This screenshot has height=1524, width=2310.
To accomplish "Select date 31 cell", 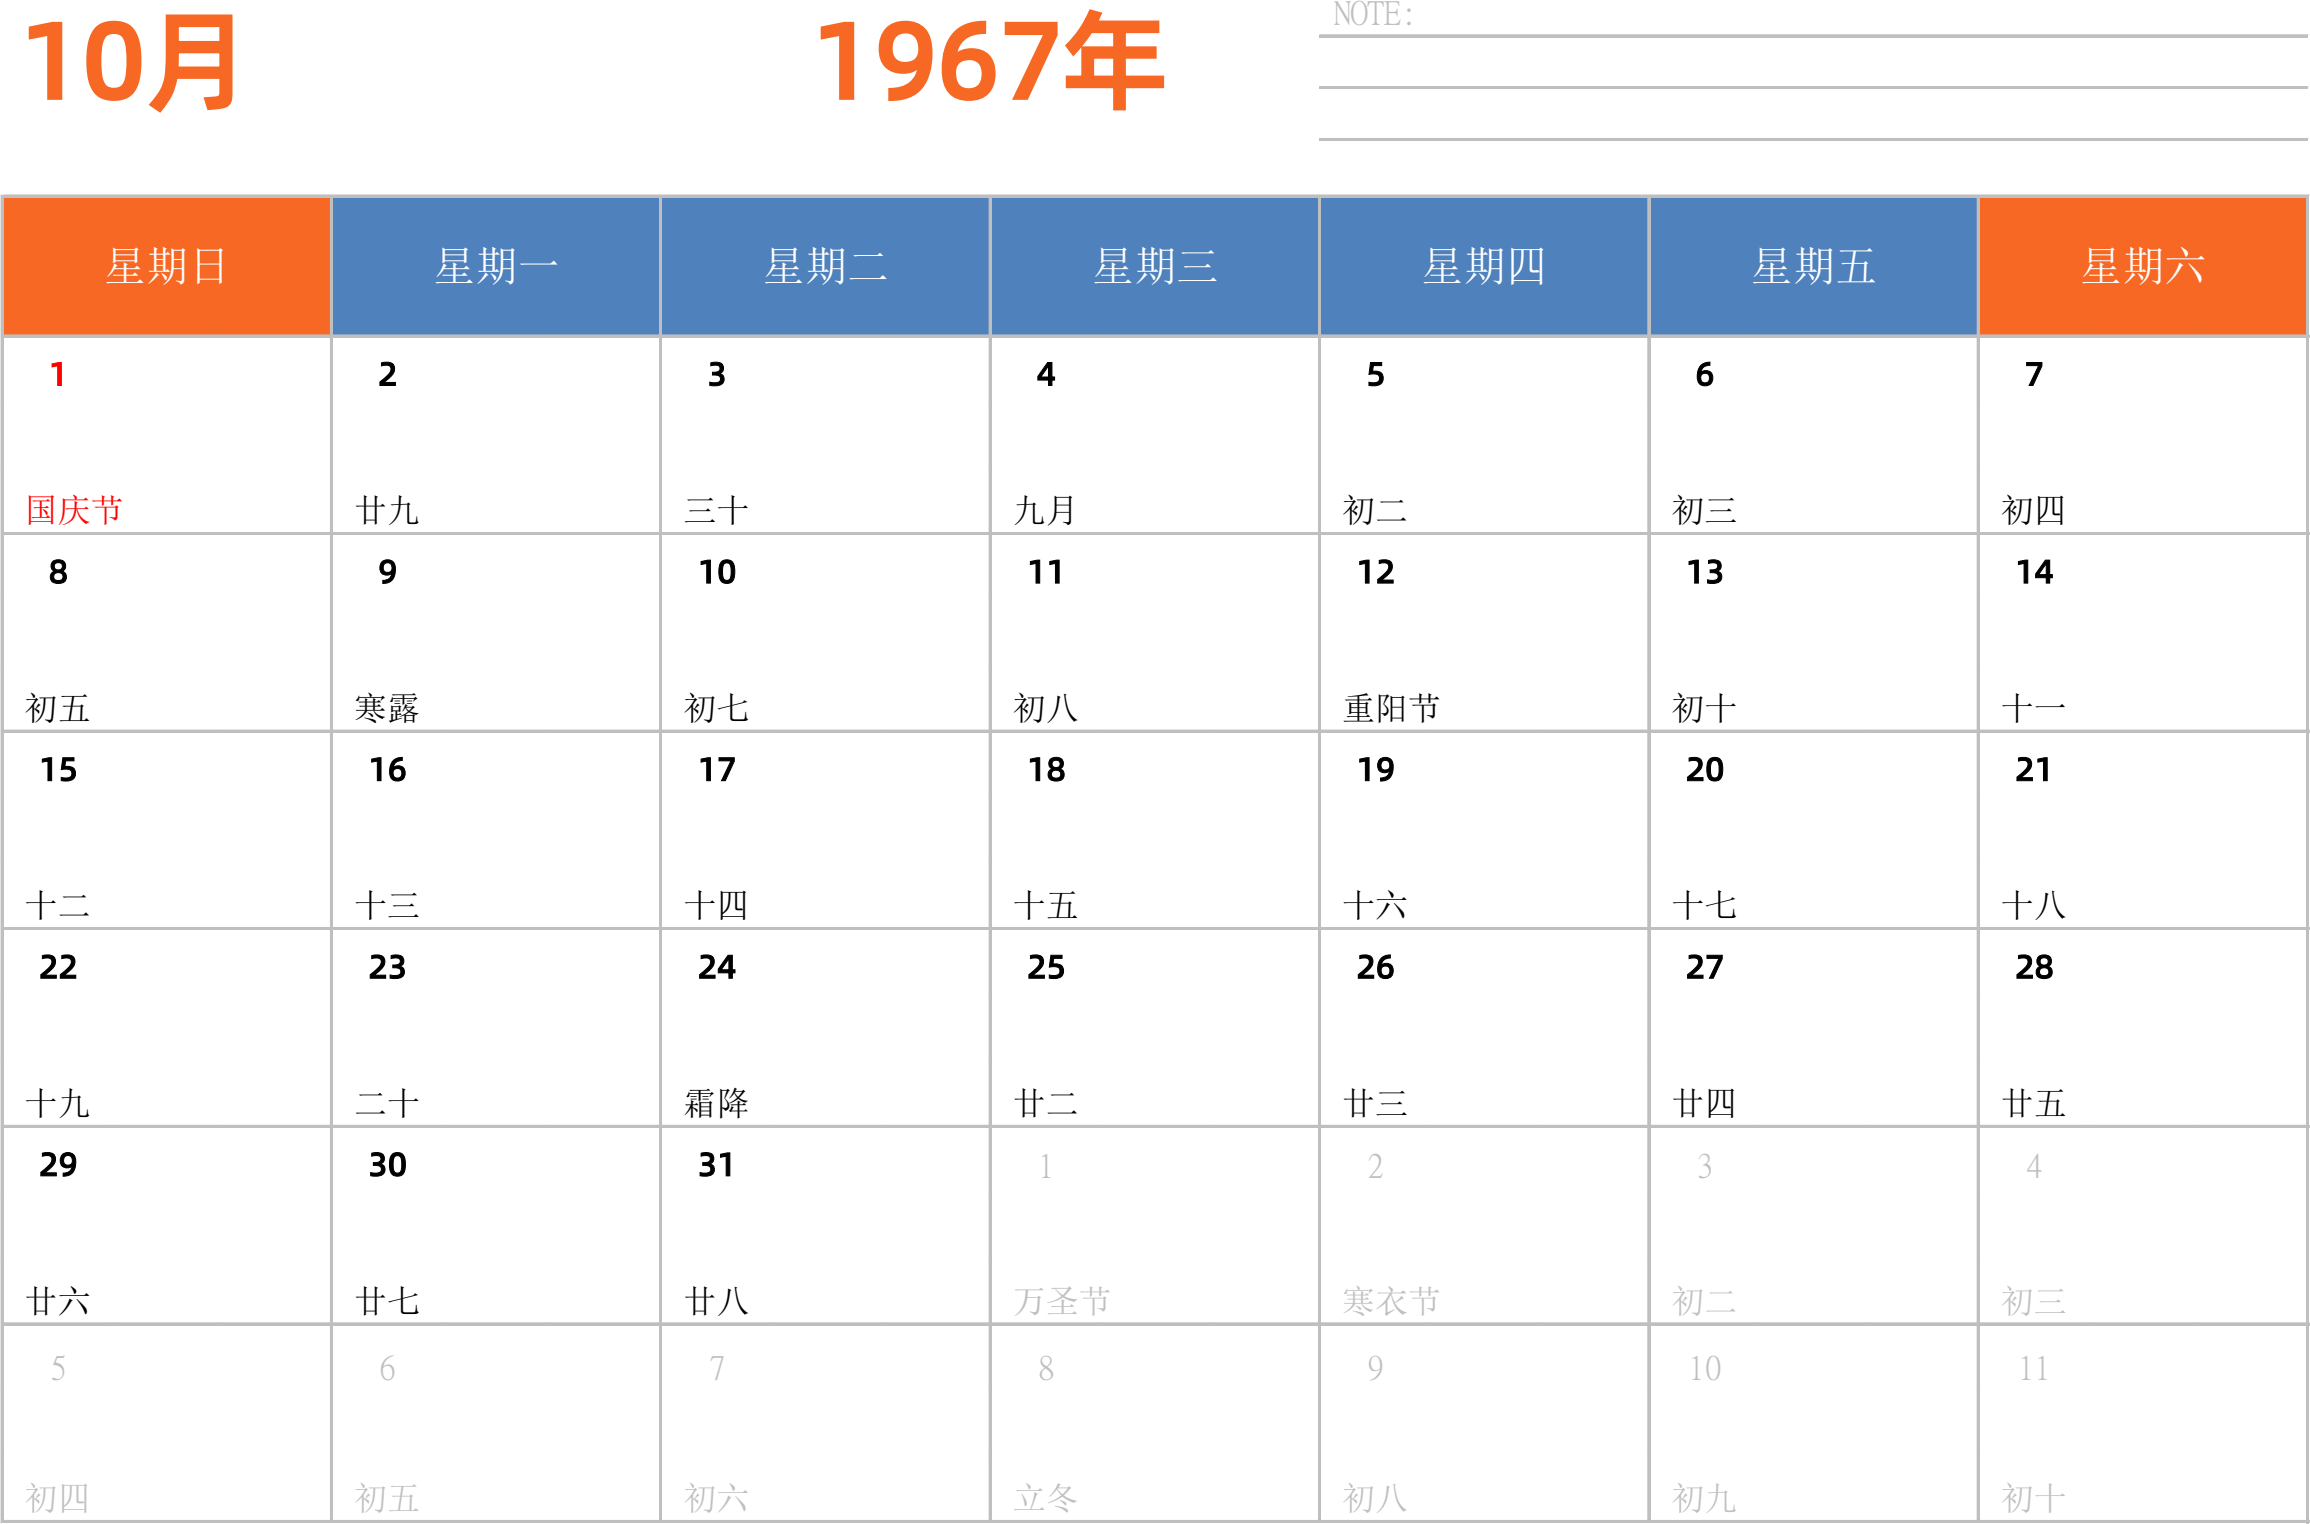I will pos(825,1225).
